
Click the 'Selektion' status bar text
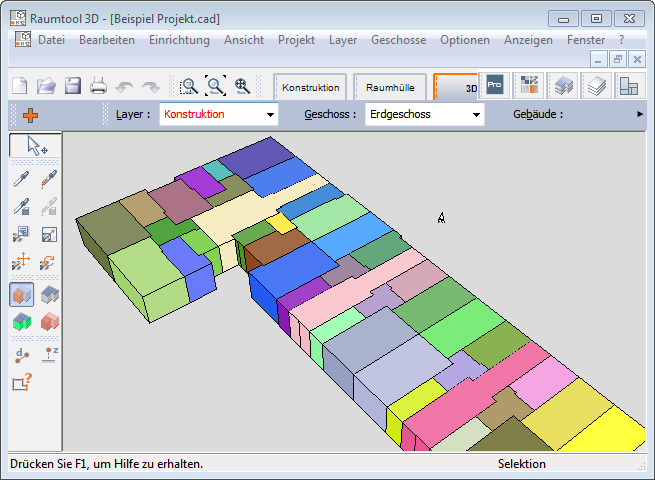click(x=522, y=464)
